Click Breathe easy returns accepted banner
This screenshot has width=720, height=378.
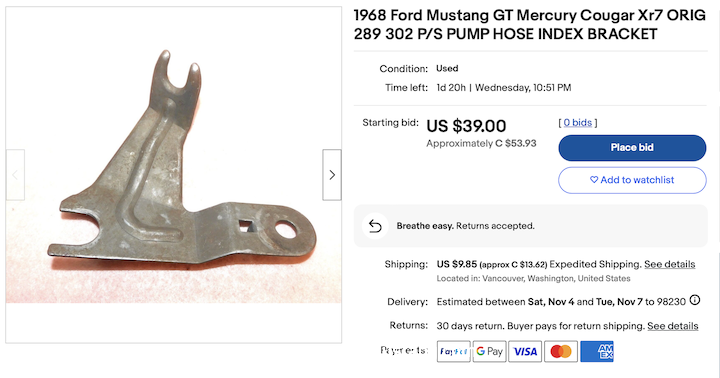(530, 226)
